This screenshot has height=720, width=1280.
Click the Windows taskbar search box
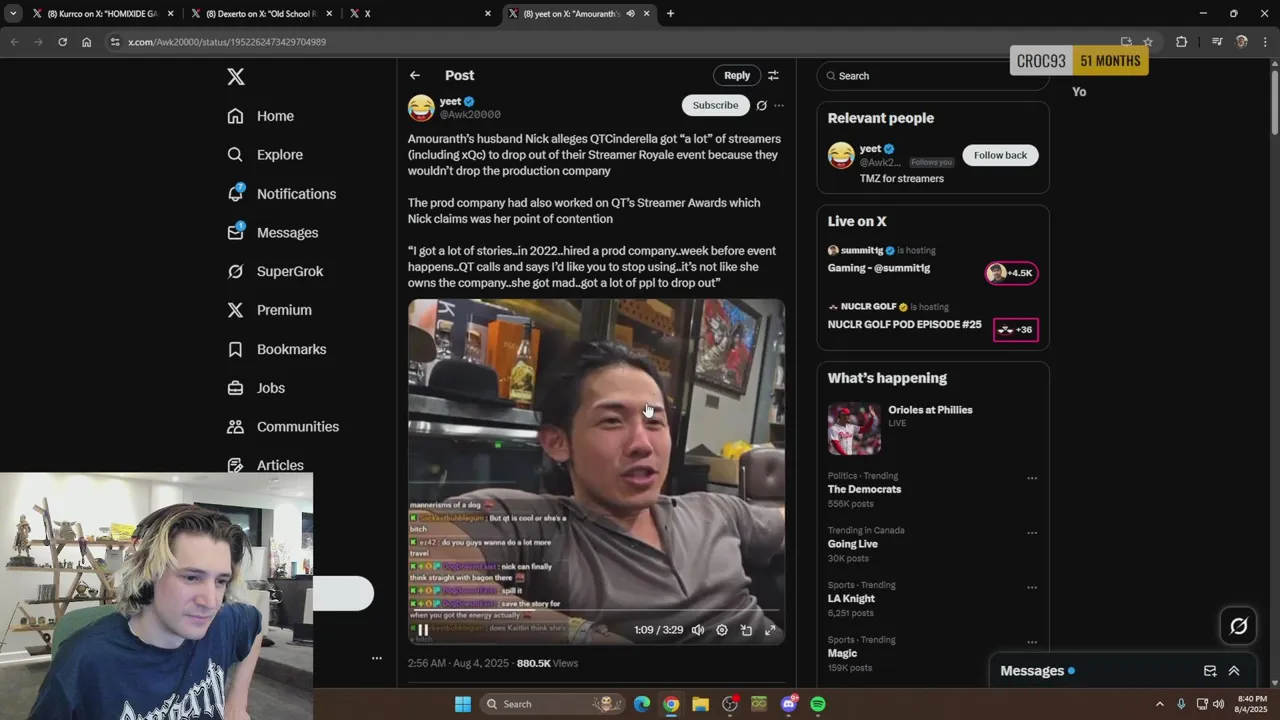click(x=551, y=704)
